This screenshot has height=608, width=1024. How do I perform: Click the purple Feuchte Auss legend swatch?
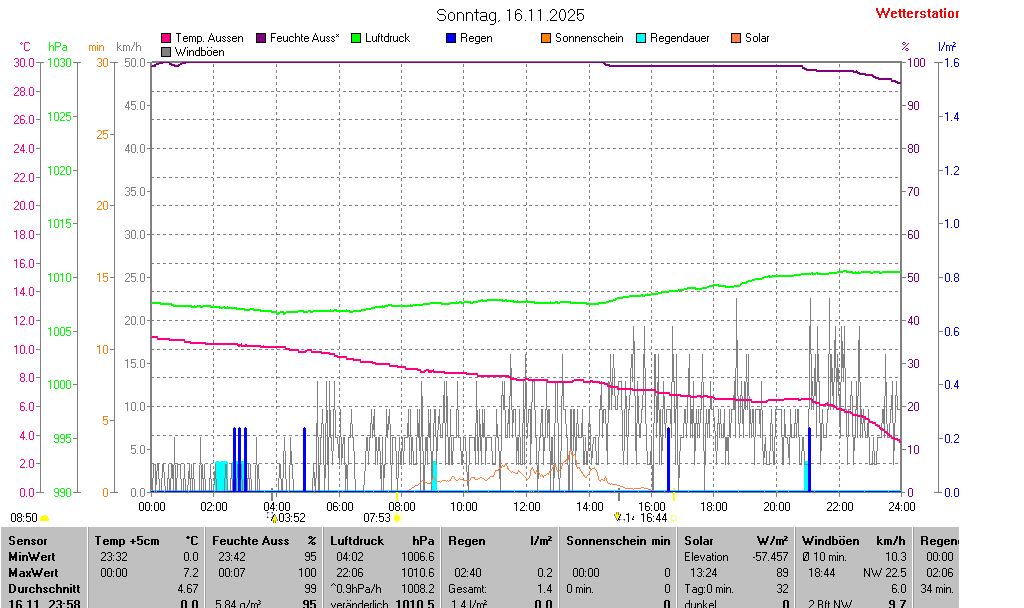[262, 38]
